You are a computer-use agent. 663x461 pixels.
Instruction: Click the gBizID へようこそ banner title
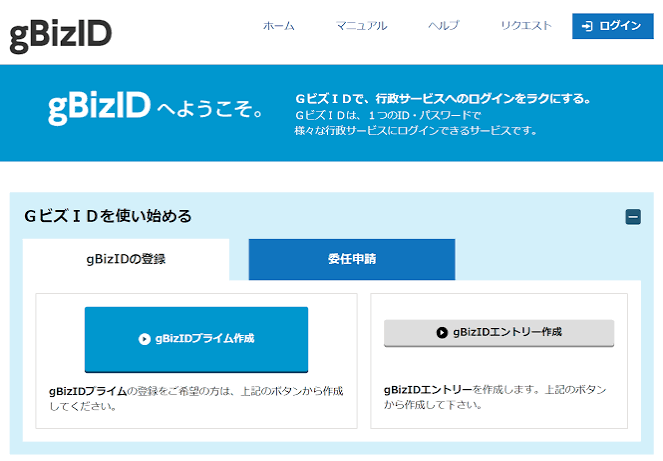click(x=156, y=108)
